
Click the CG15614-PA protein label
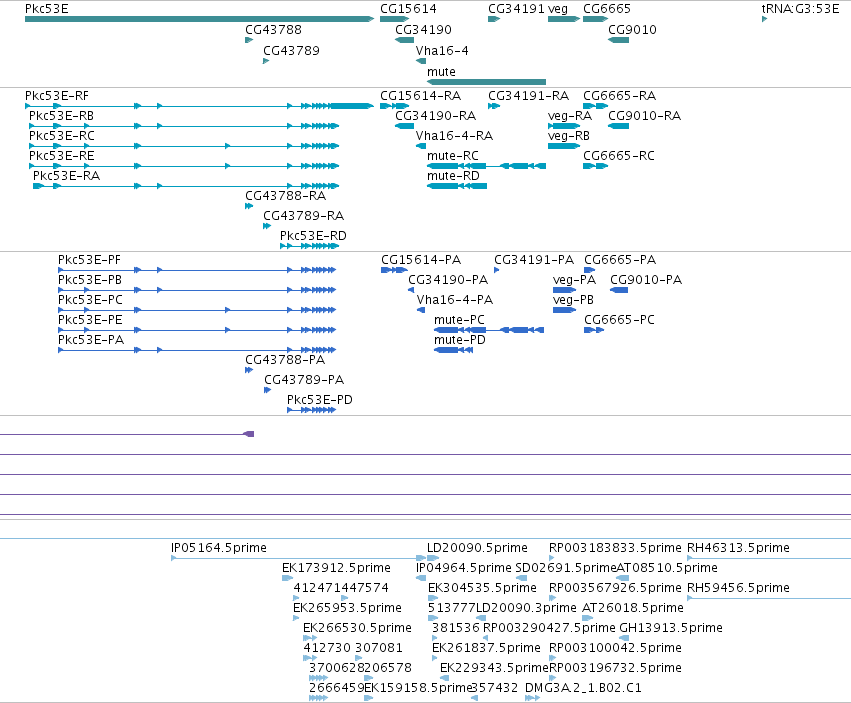[x=421, y=260]
